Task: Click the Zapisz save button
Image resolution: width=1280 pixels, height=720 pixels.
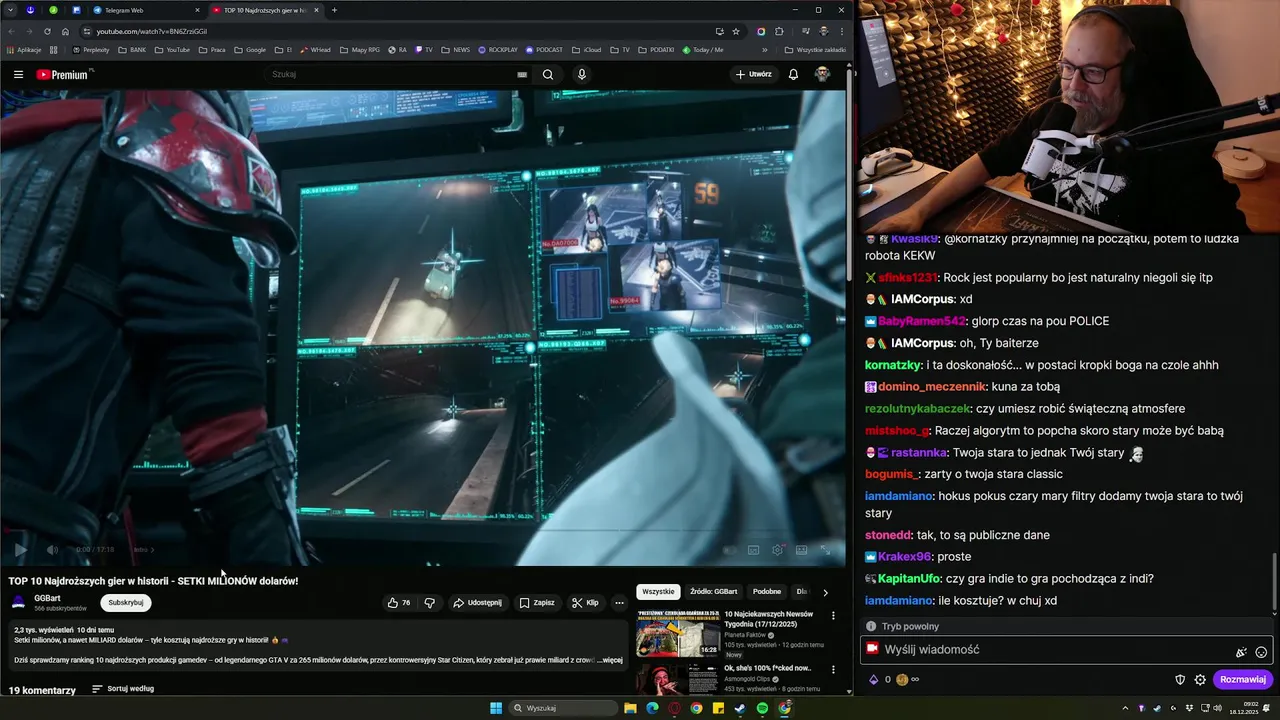Action: [537, 603]
